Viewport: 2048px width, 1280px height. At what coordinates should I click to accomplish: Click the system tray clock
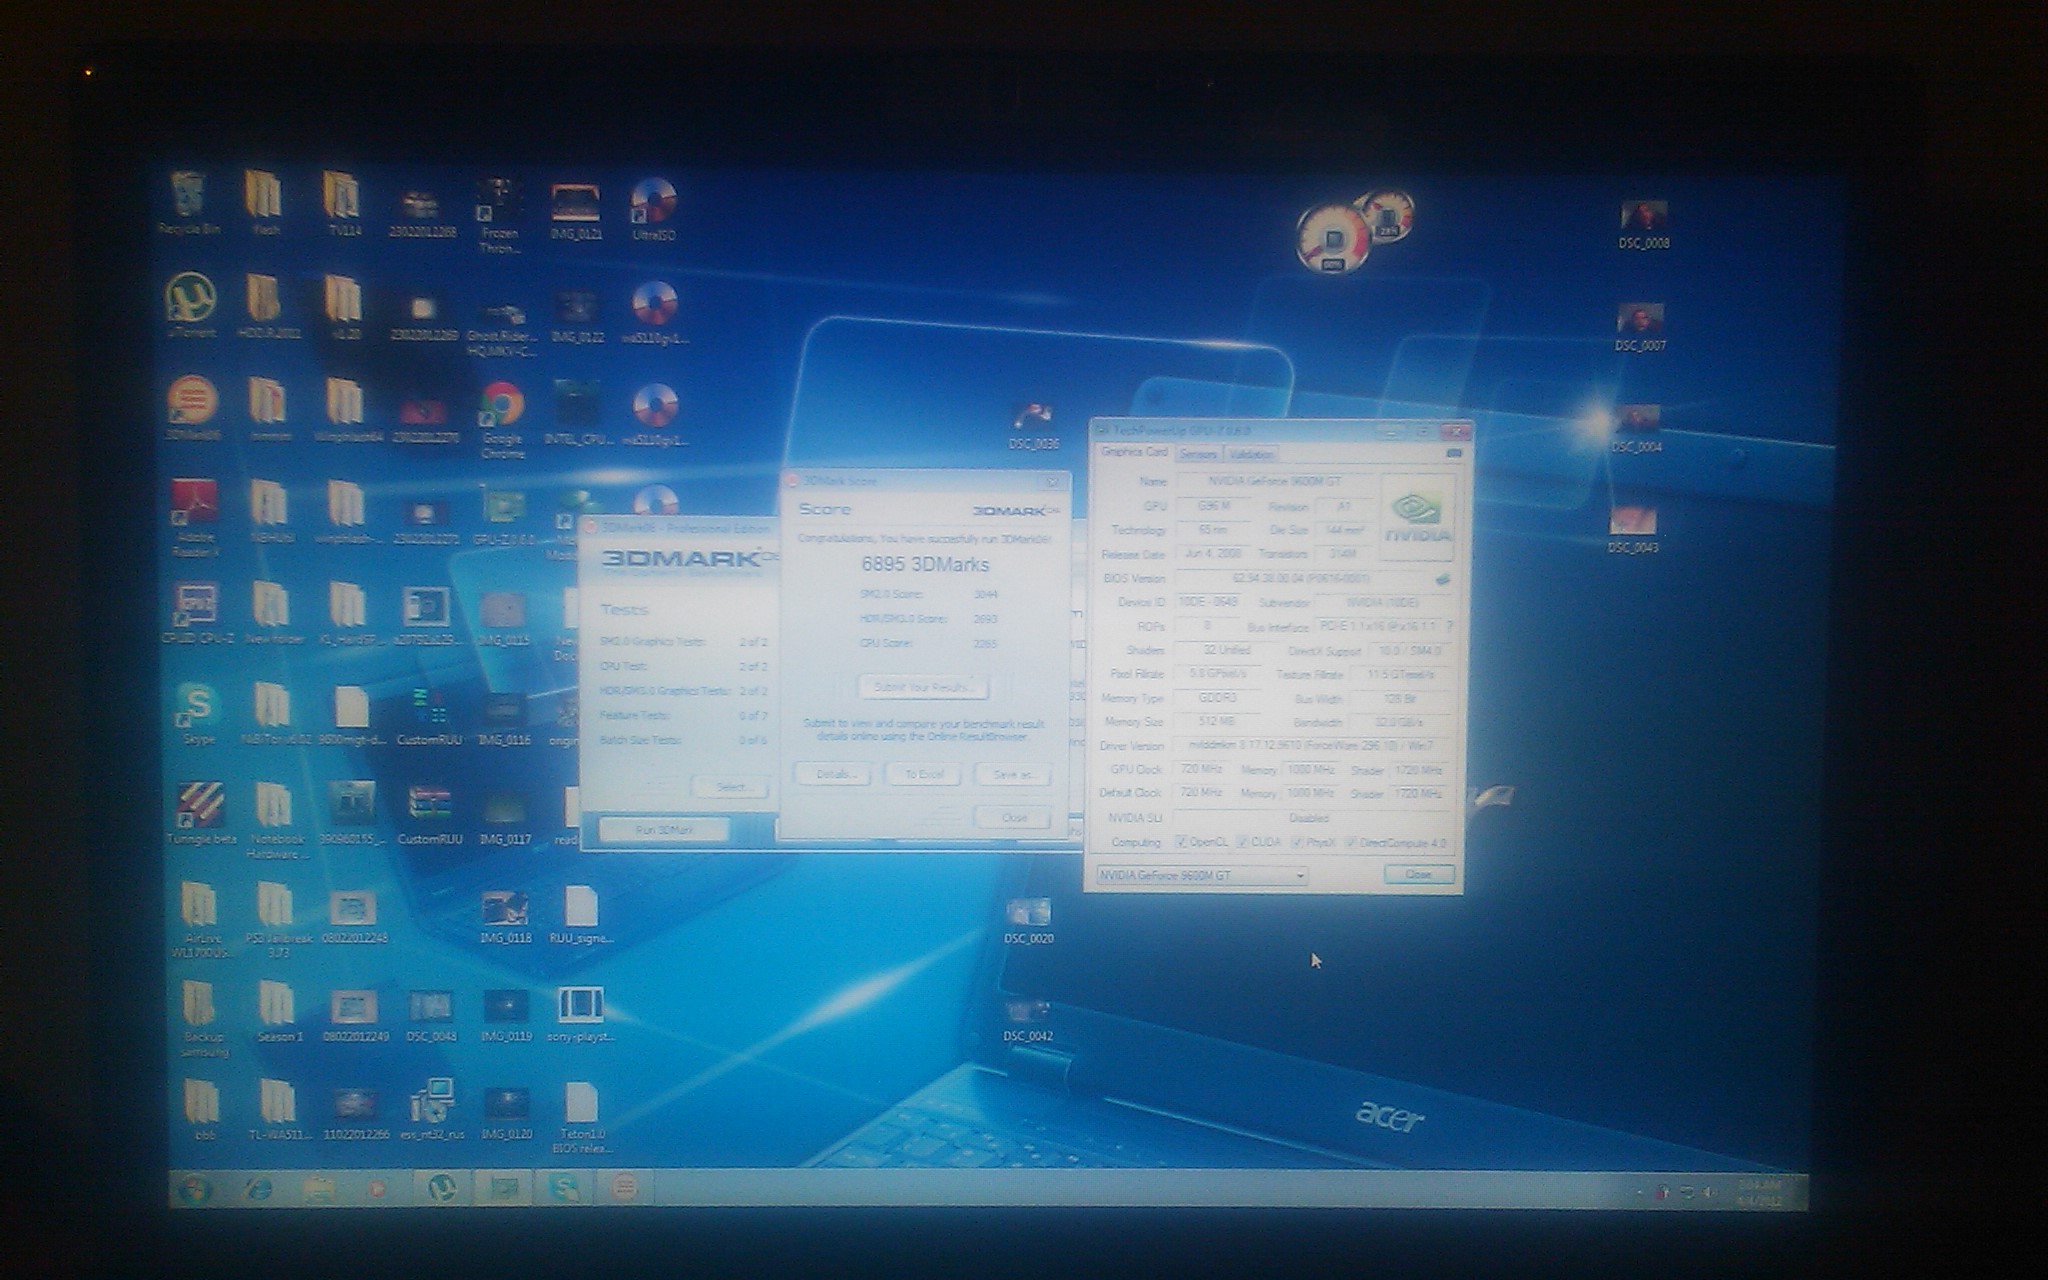click(1761, 1191)
